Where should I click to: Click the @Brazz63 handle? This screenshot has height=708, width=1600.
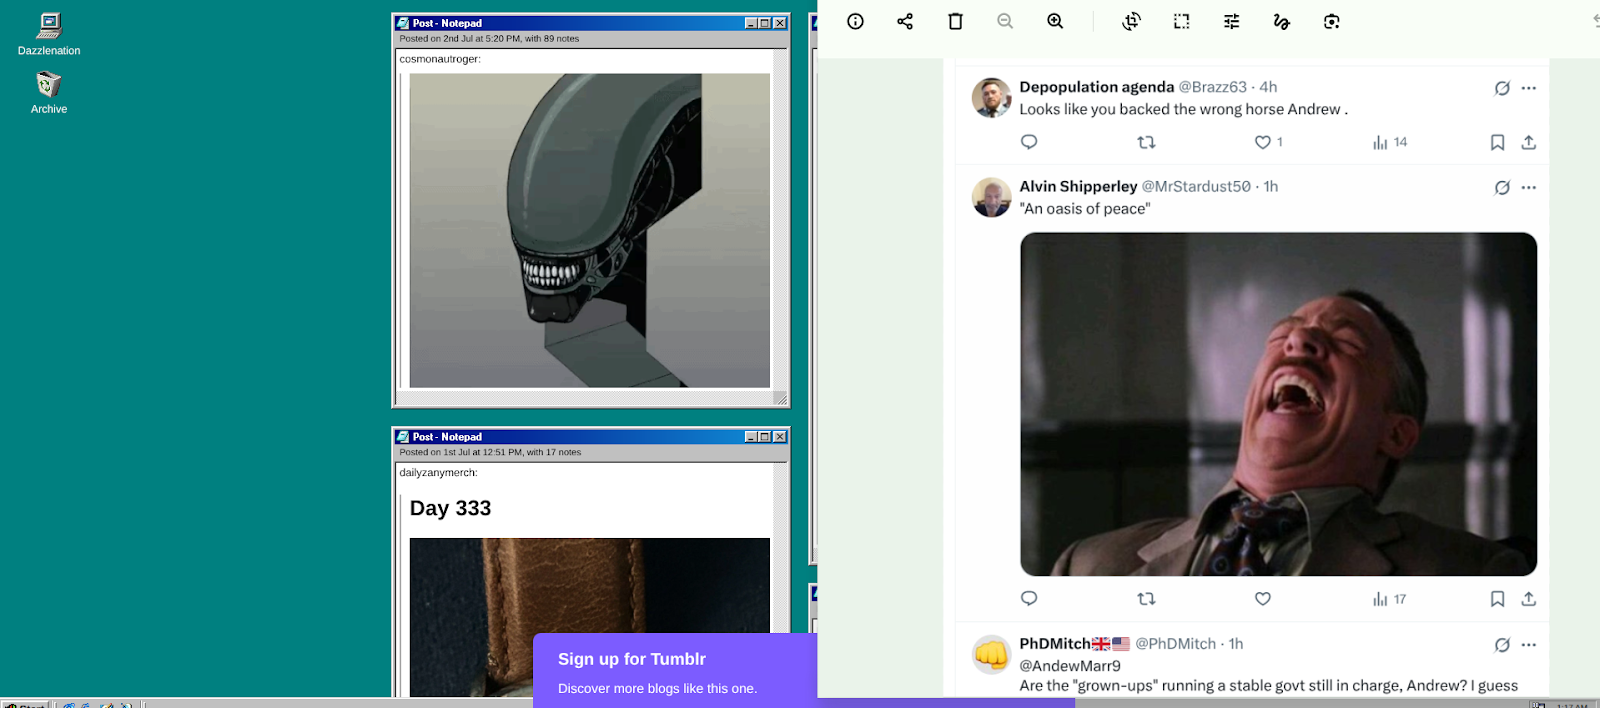click(x=1212, y=87)
